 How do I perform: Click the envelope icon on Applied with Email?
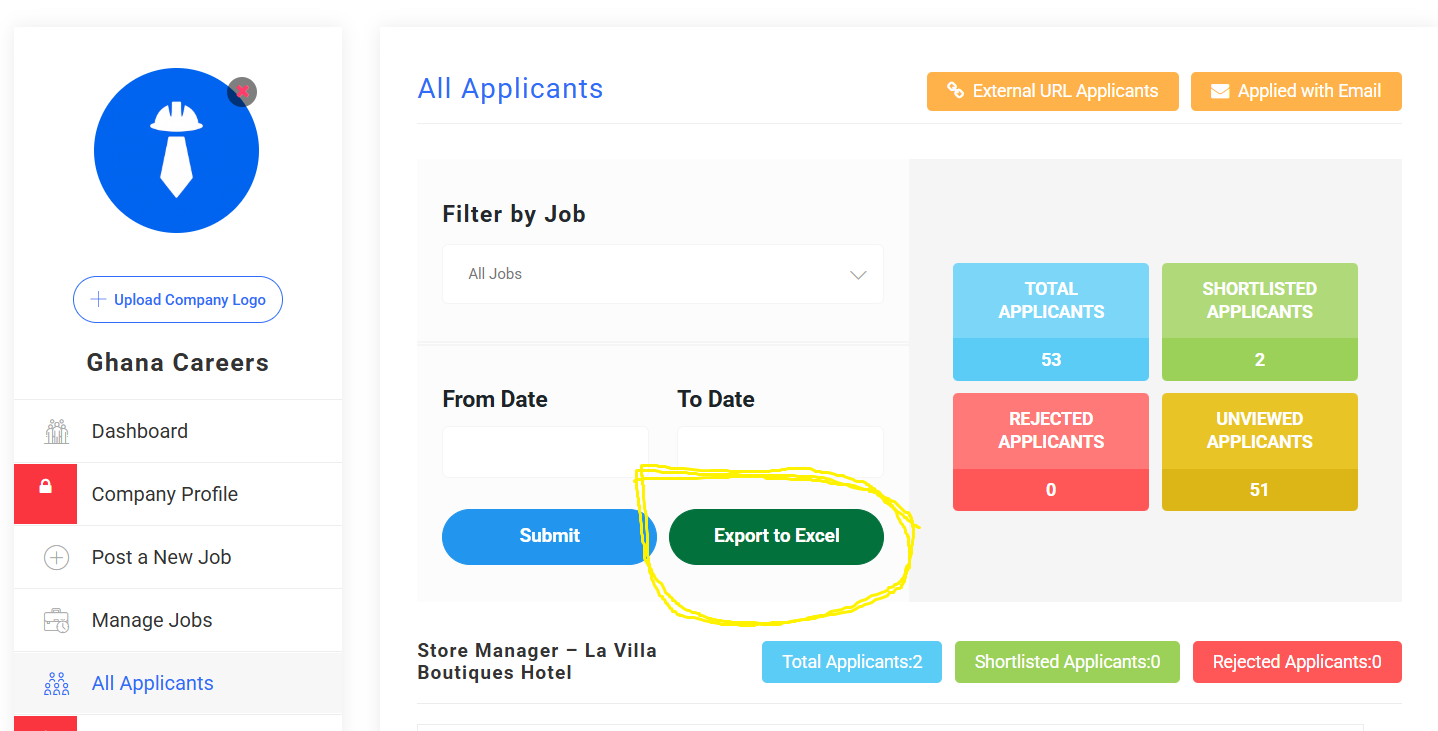point(1219,91)
